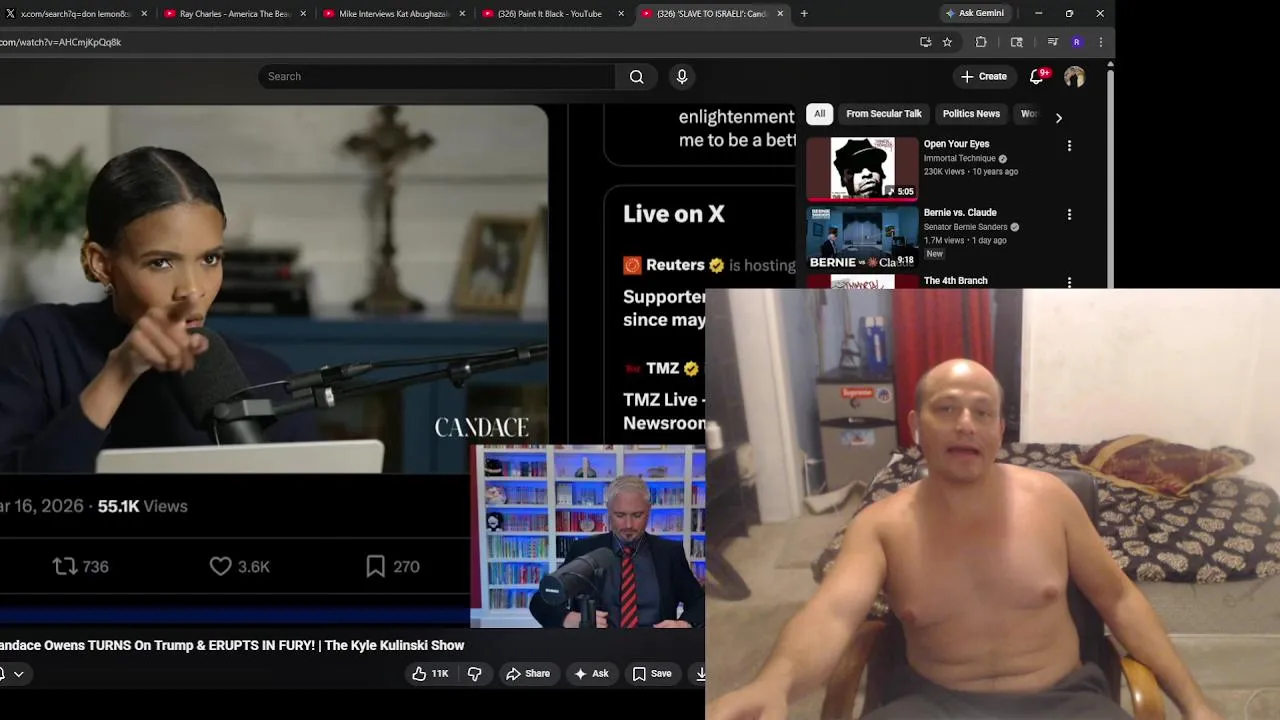Close the Ray Charles tab

point(303,14)
